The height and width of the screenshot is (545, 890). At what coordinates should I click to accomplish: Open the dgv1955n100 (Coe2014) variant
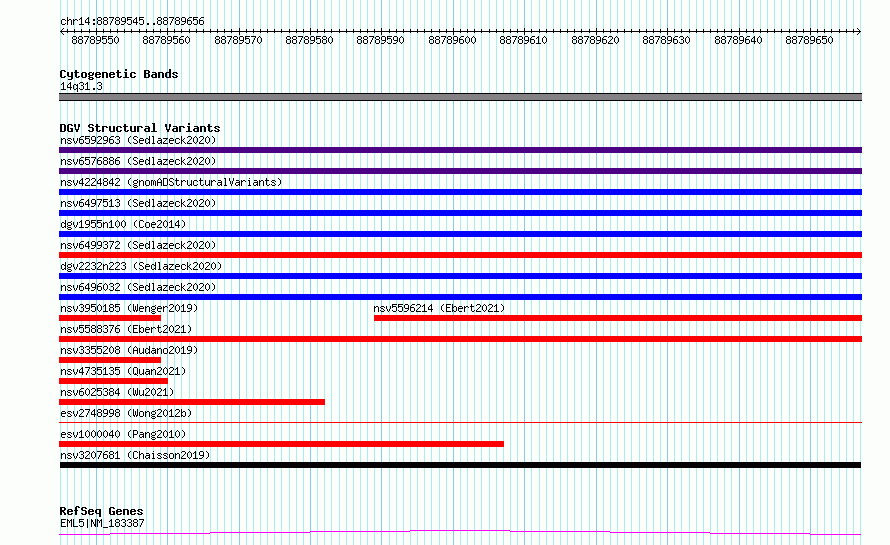tap(123, 224)
